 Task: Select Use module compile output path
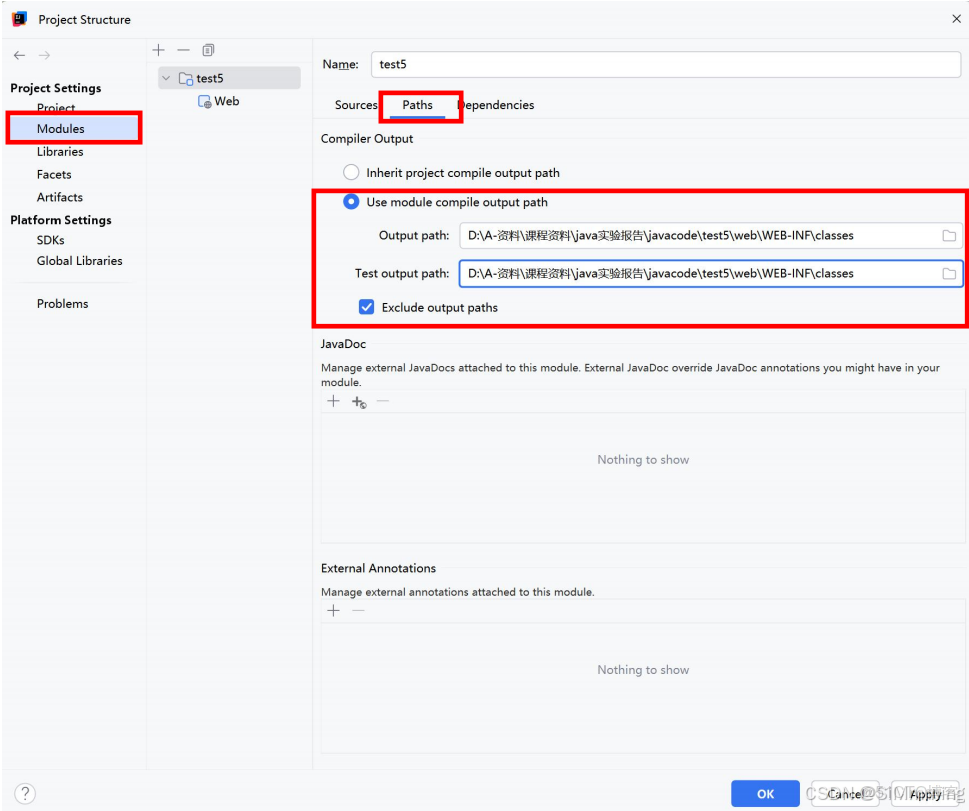point(351,201)
